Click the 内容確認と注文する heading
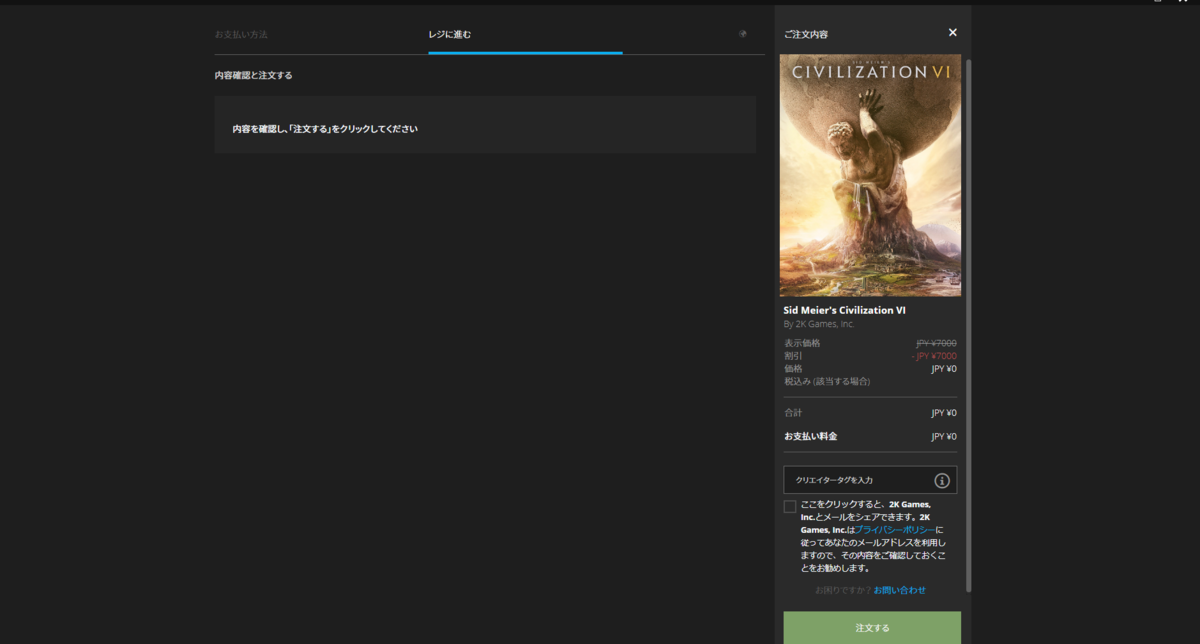This screenshot has width=1200, height=644. [253, 75]
